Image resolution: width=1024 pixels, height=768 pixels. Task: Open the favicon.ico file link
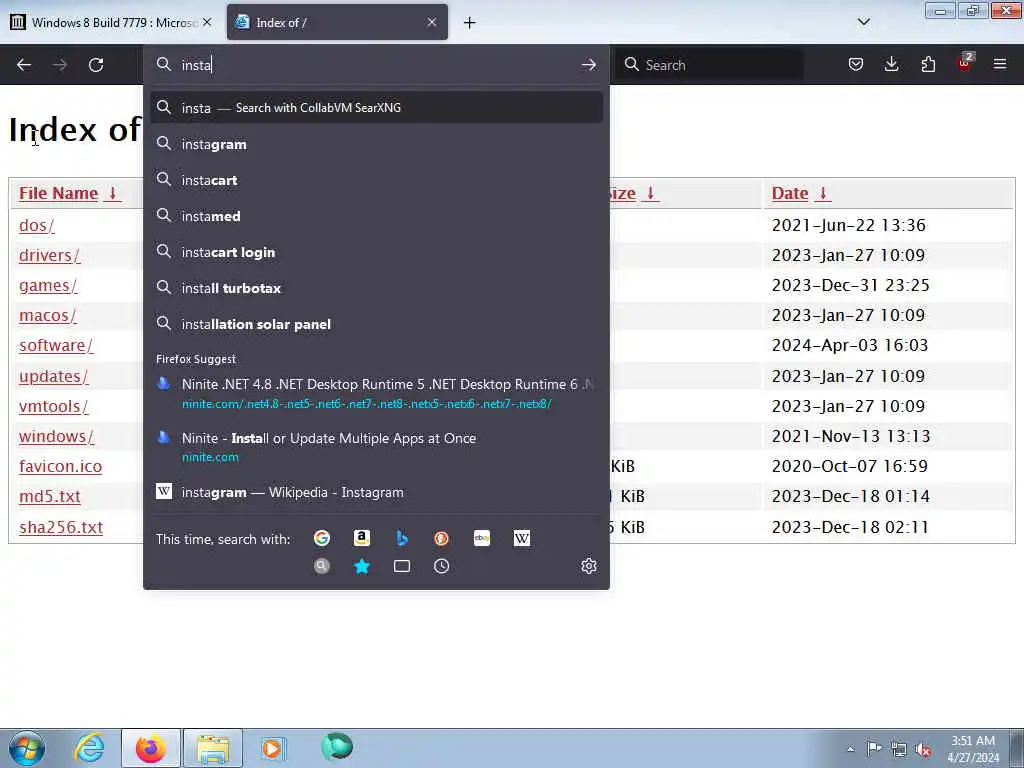point(61,466)
